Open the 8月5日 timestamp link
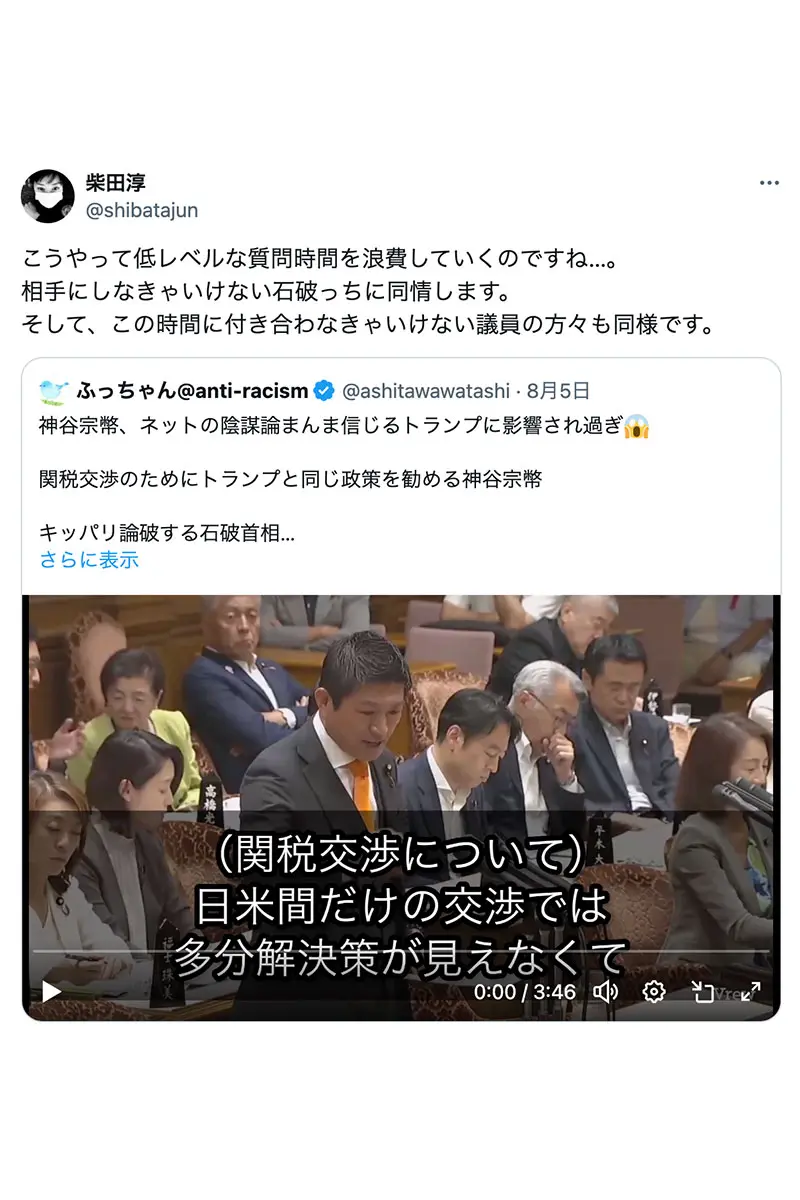The width and height of the screenshot is (800, 1200). 558,391
